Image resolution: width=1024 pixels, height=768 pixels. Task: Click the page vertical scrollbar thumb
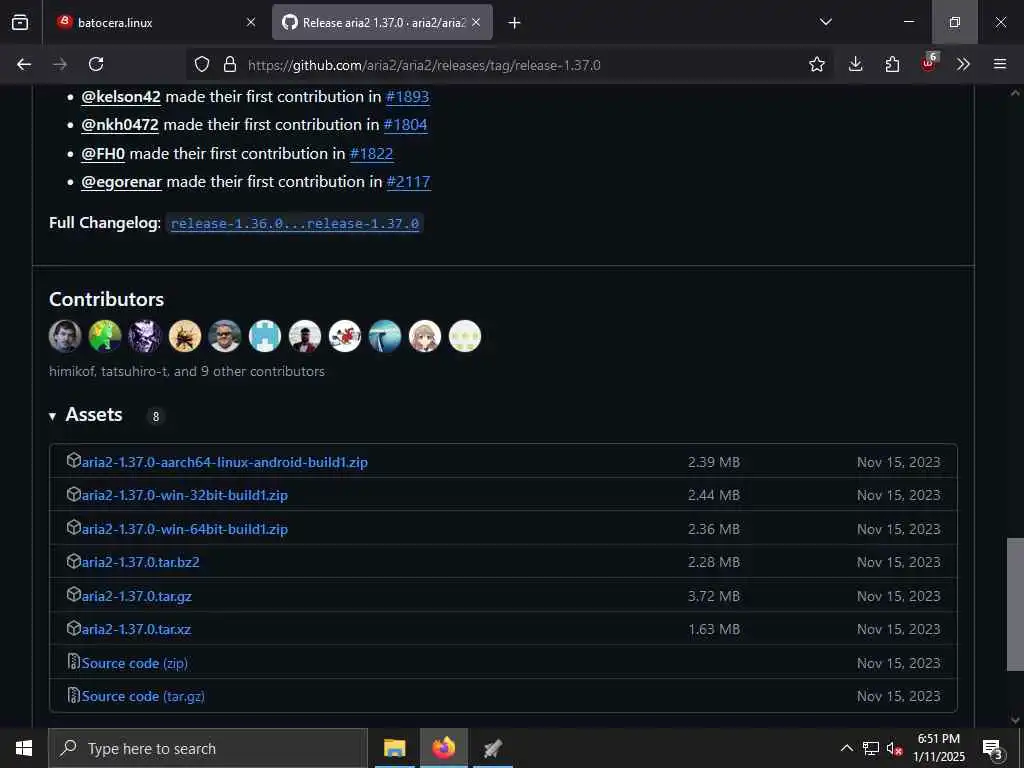point(1015,604)
